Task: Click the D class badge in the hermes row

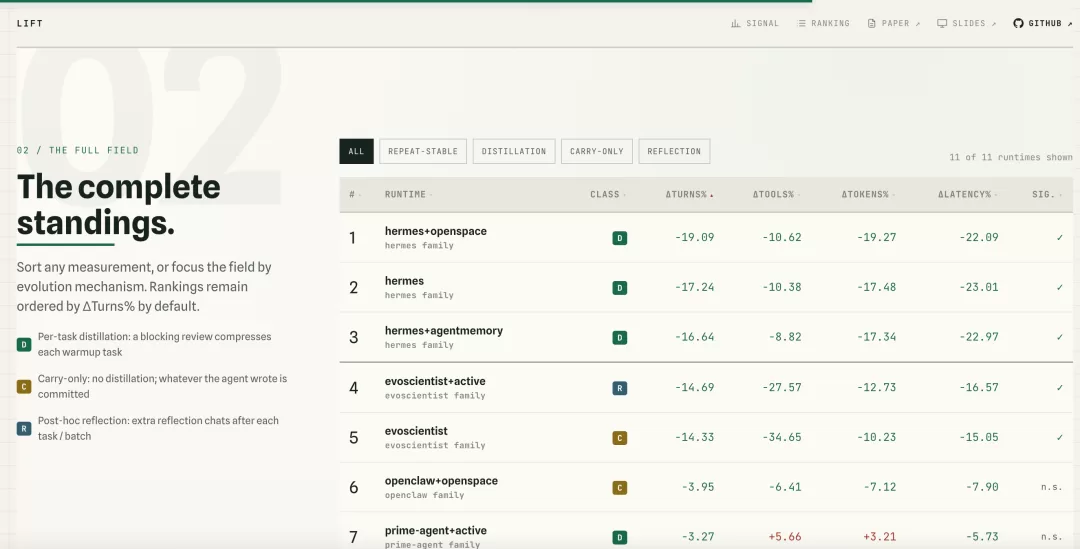Action: 620,288
